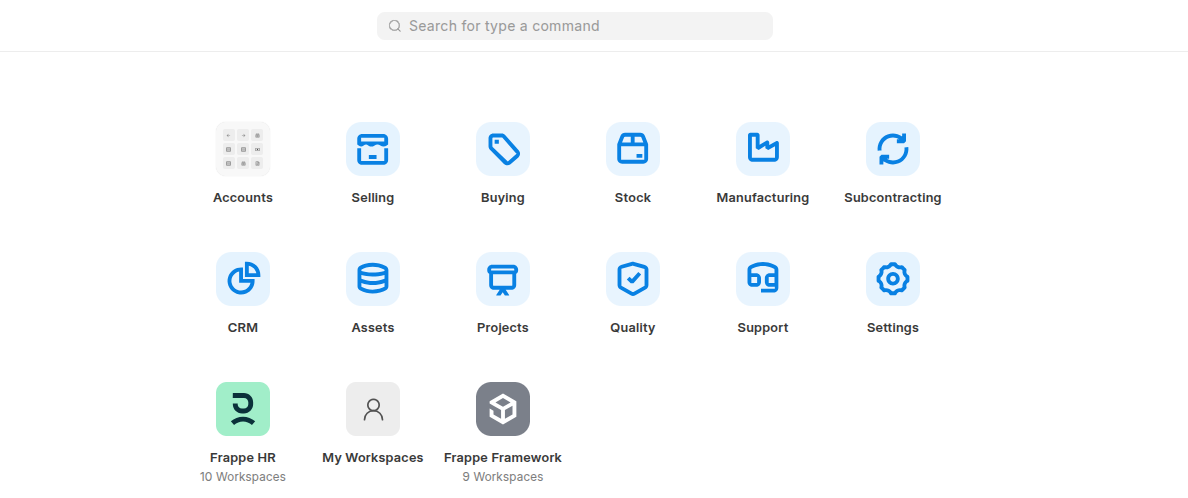
Task: Open the My Workspaces person icon
Action: [x=373, y=409]
